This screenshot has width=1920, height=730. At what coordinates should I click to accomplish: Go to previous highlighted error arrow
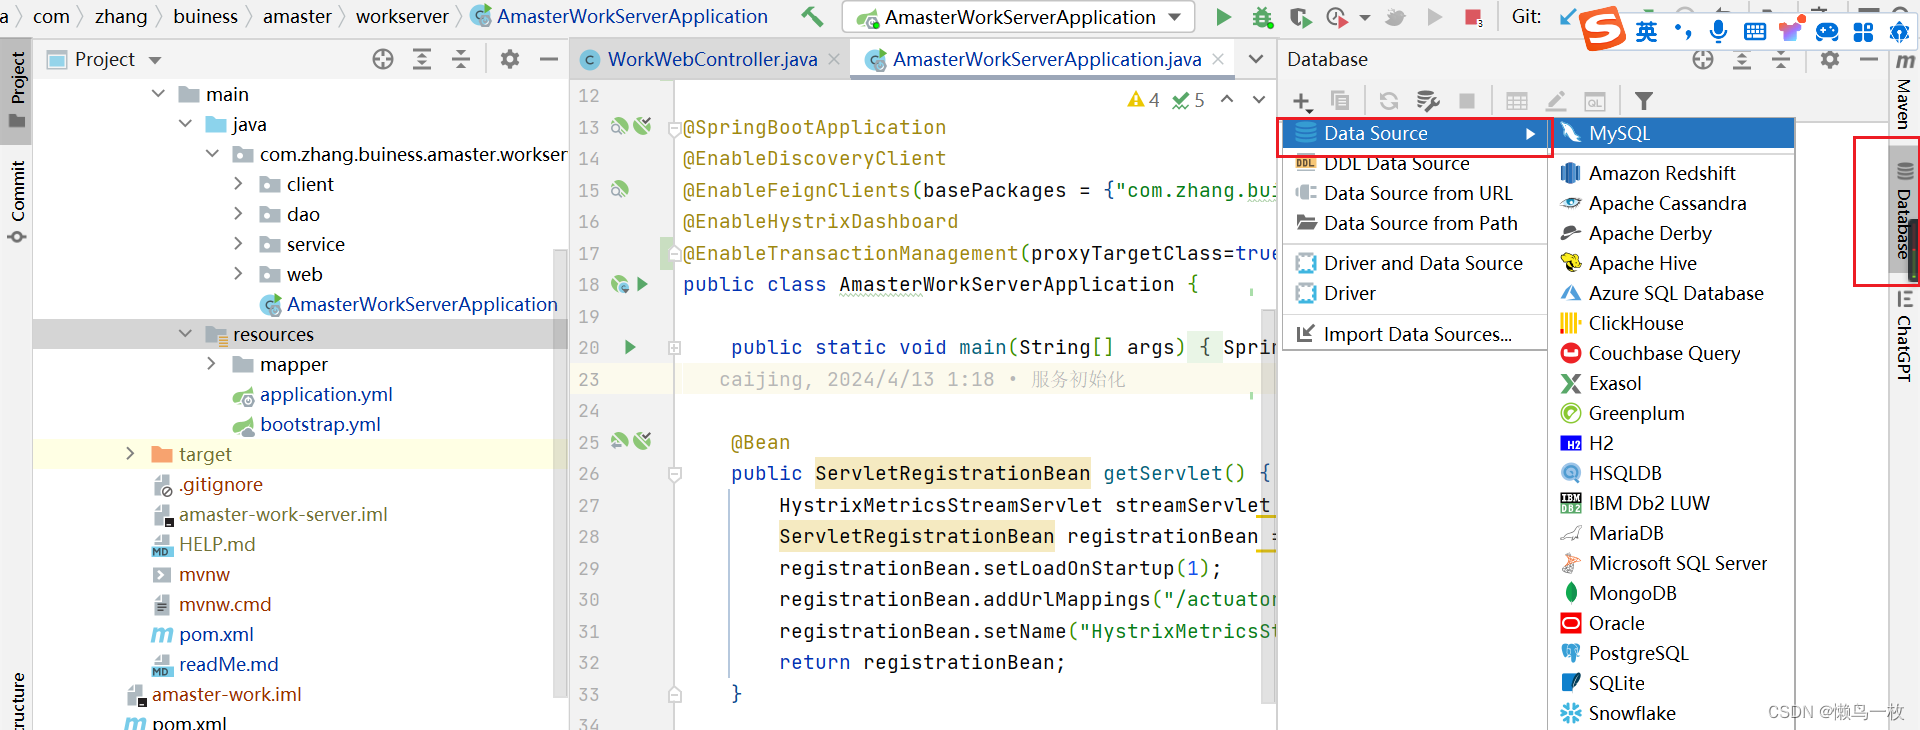point(1227,99)
